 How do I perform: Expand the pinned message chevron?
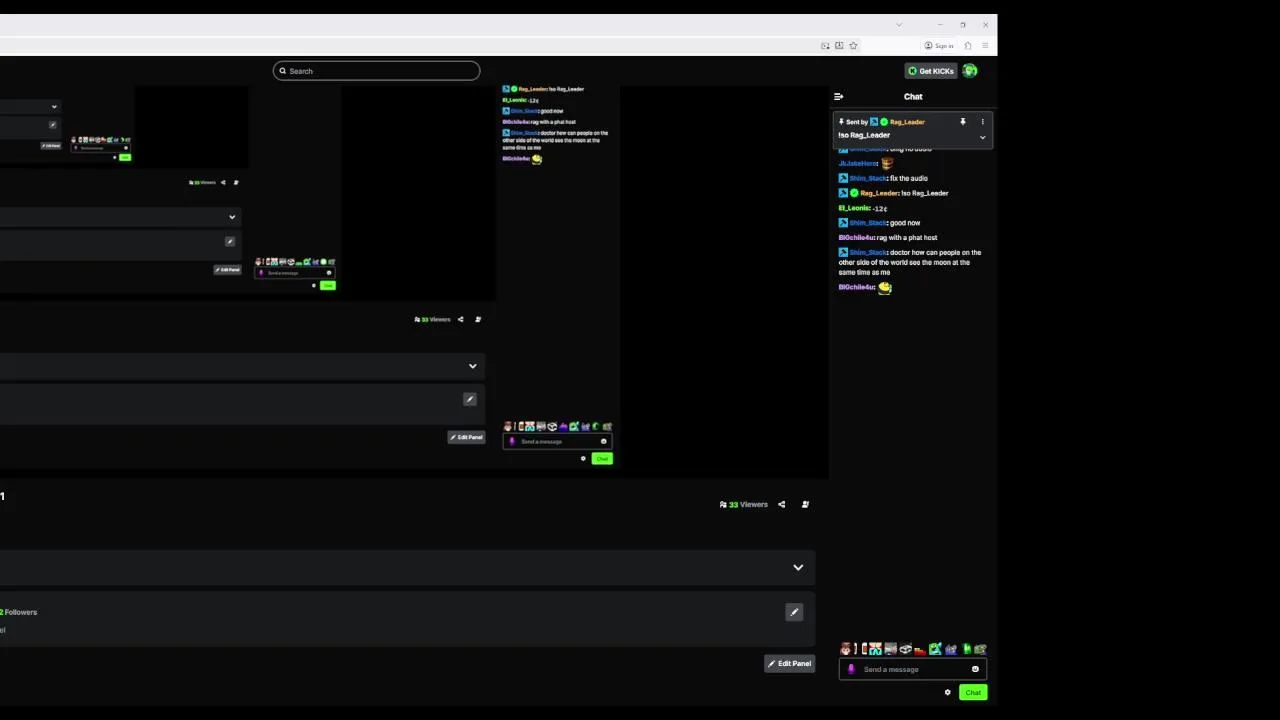point(982,137)
